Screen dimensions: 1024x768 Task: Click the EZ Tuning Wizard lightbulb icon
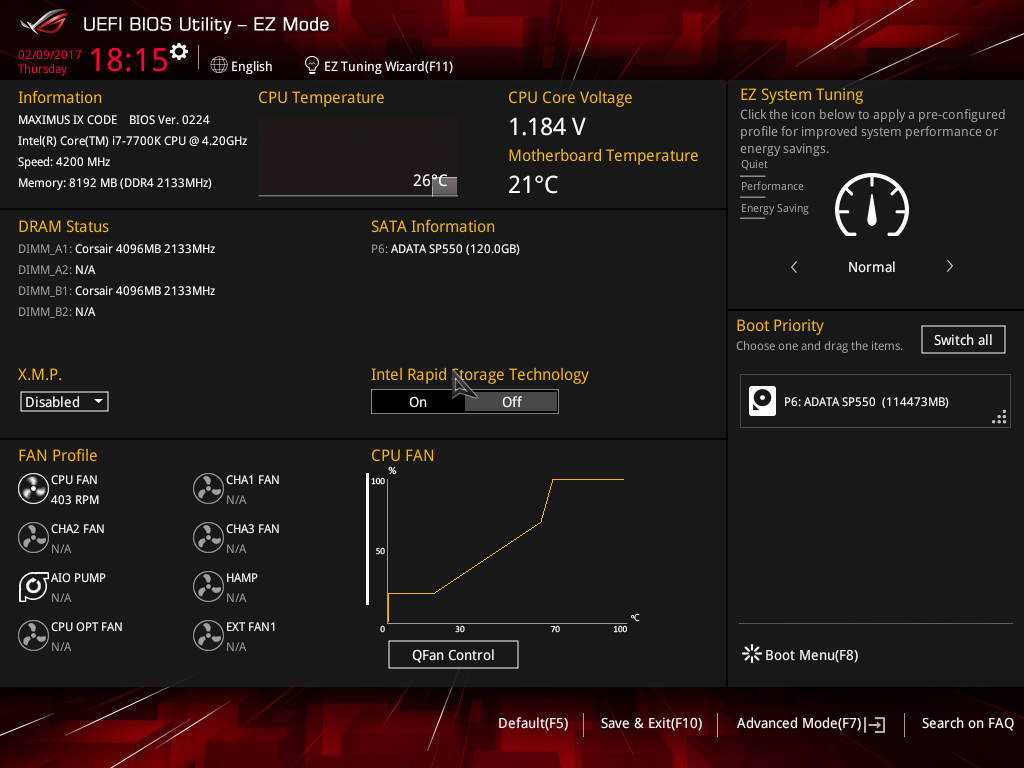point(312,66)
